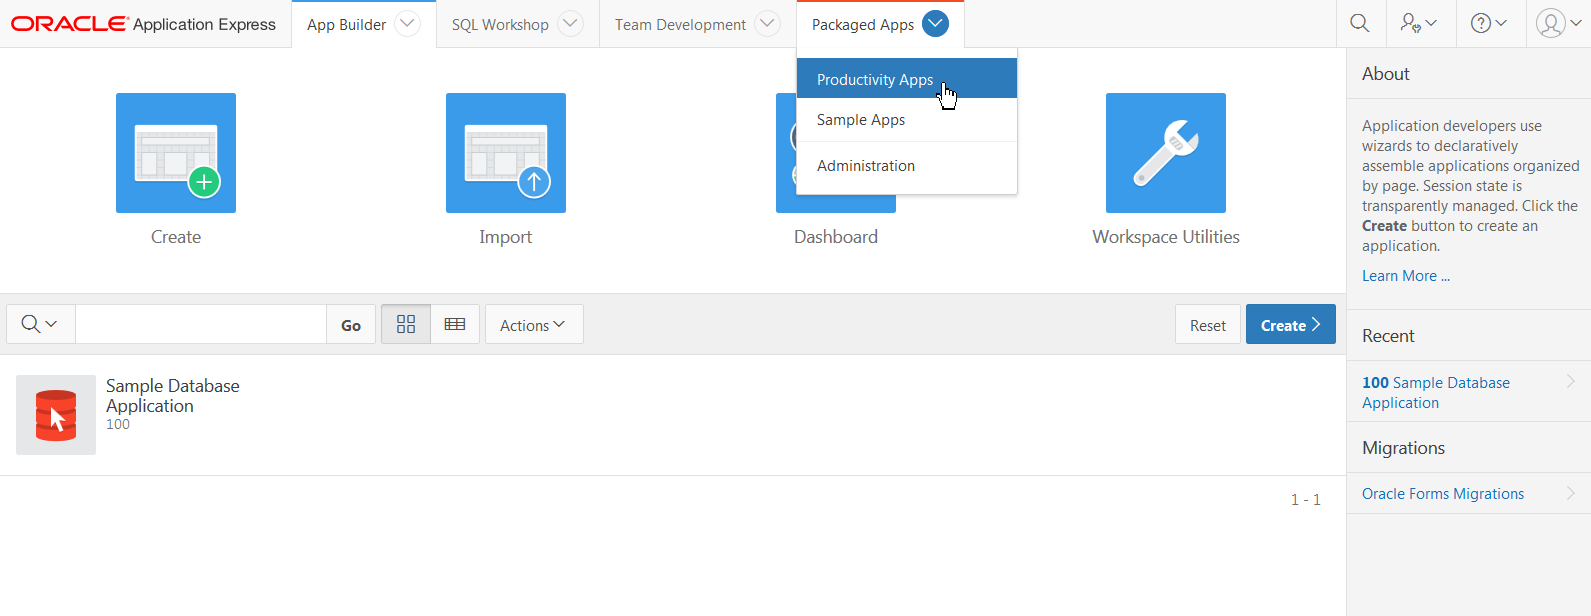Screen dimensions: 1591x616
Task: Switch to report table view
Action: coord(455,324)
